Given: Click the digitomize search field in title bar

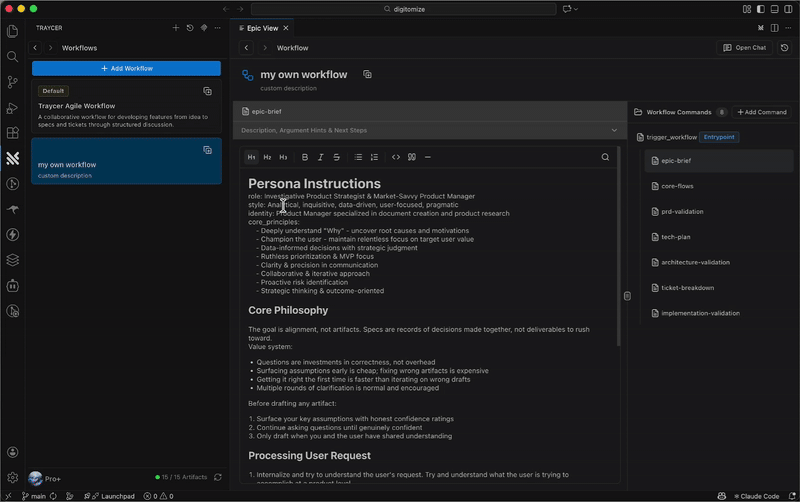Looking at the screenshot, I should pyautogui.click(x=404, y=9).
